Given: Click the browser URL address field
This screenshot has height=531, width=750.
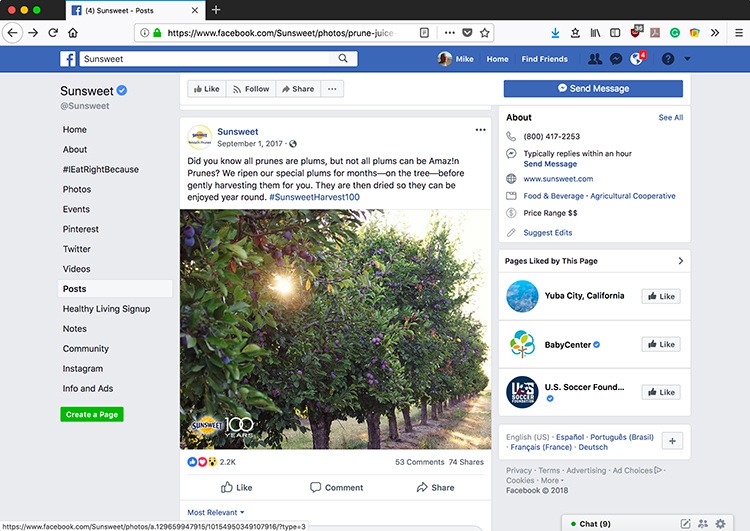Looking at the screenshot, I should [x=280, y=33].
